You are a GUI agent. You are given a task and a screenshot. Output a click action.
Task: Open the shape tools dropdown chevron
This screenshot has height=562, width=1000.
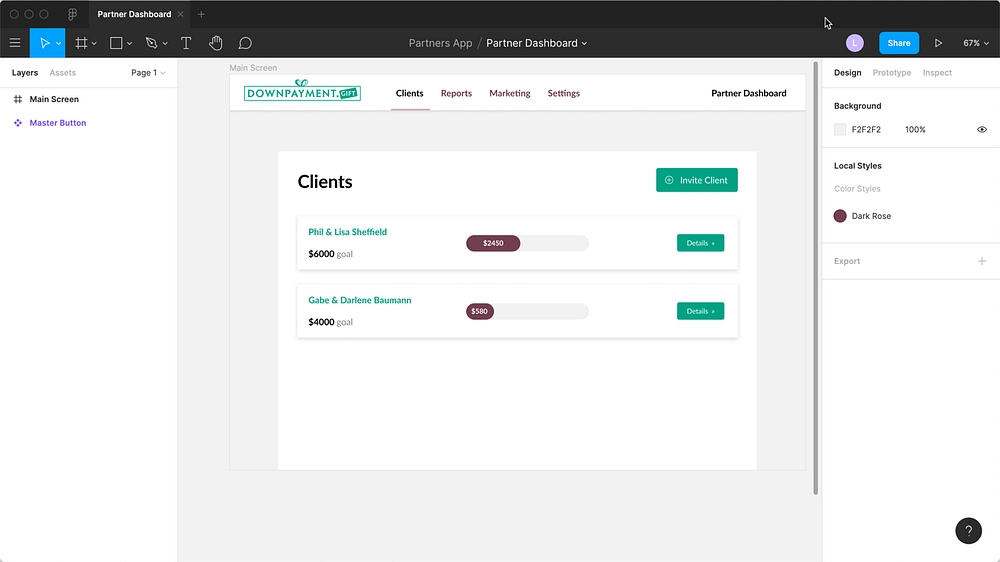point(129,43)
